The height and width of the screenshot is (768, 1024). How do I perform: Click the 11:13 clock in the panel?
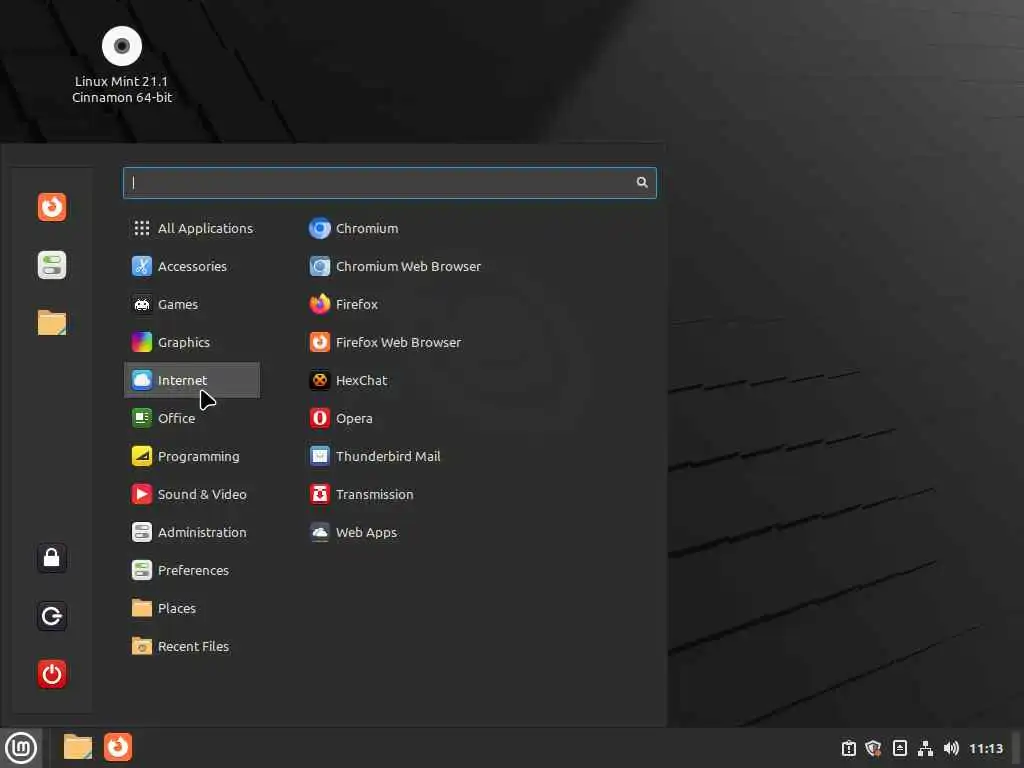point(985,748)
